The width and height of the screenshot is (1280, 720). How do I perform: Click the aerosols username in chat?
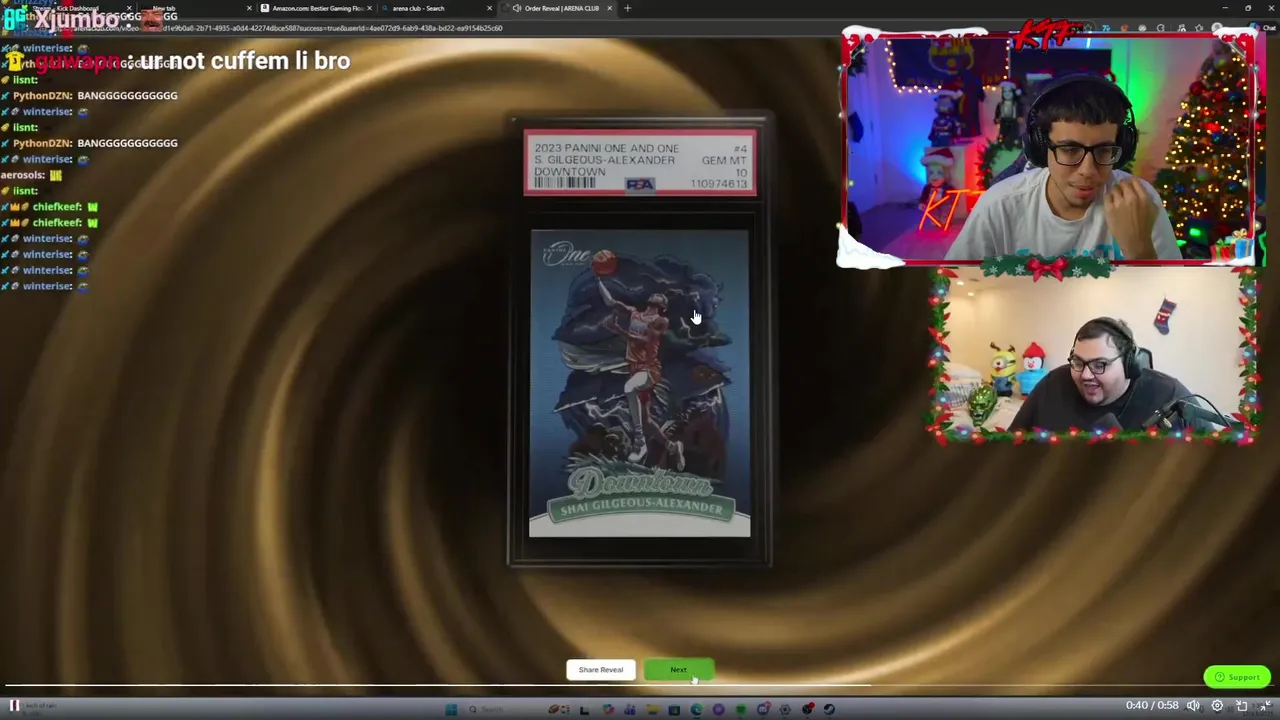[22, 175]
